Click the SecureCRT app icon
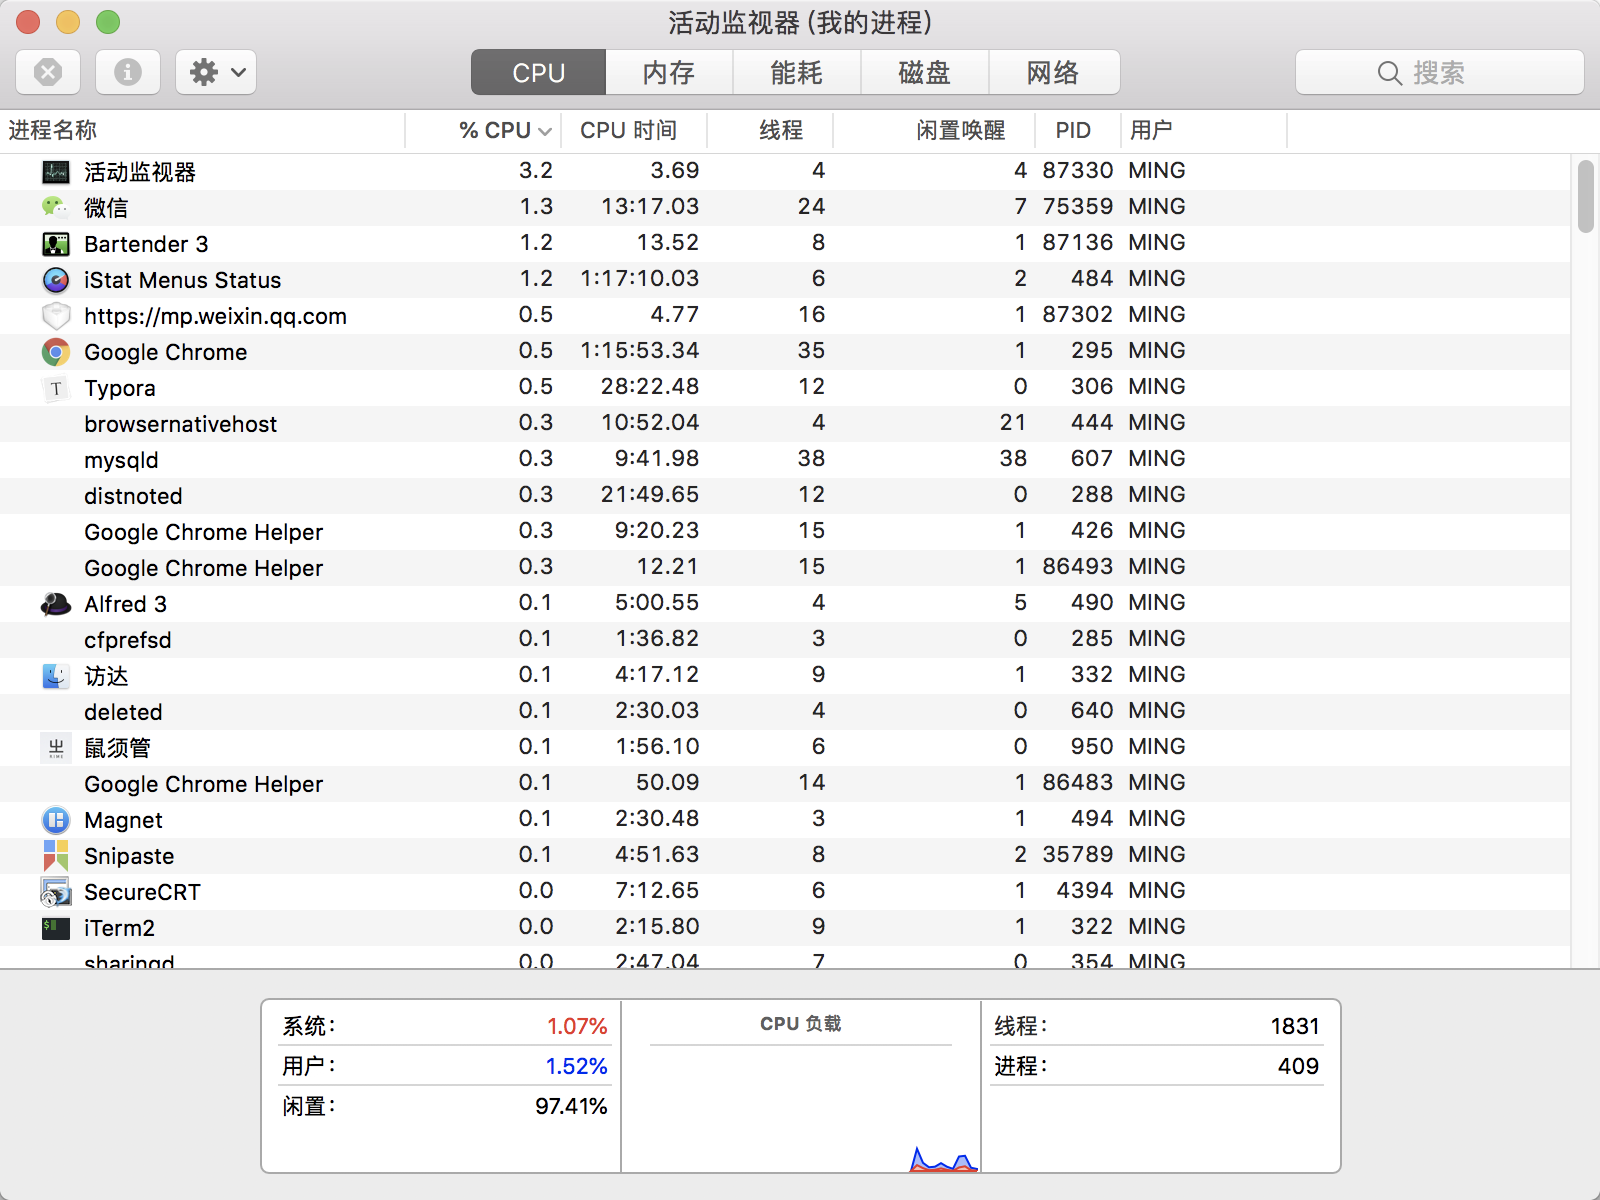 pos(56,892)
